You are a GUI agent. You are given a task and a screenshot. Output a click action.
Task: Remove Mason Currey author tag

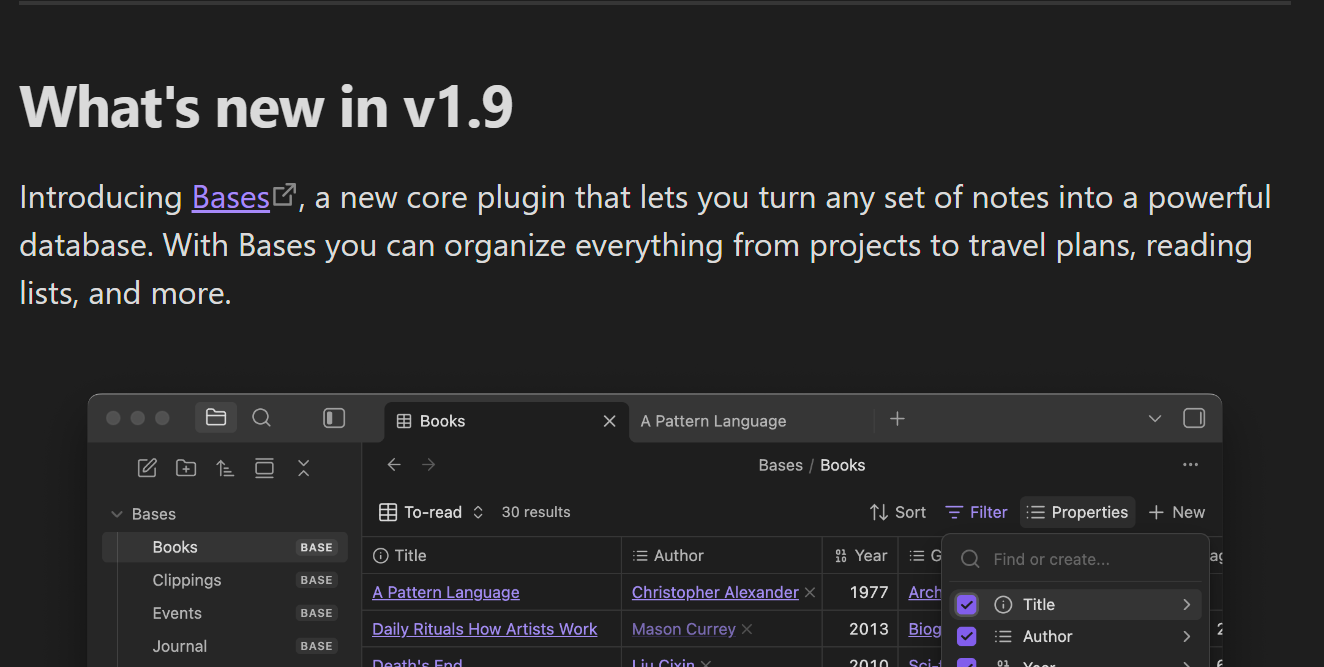click(x=747, y=630)
